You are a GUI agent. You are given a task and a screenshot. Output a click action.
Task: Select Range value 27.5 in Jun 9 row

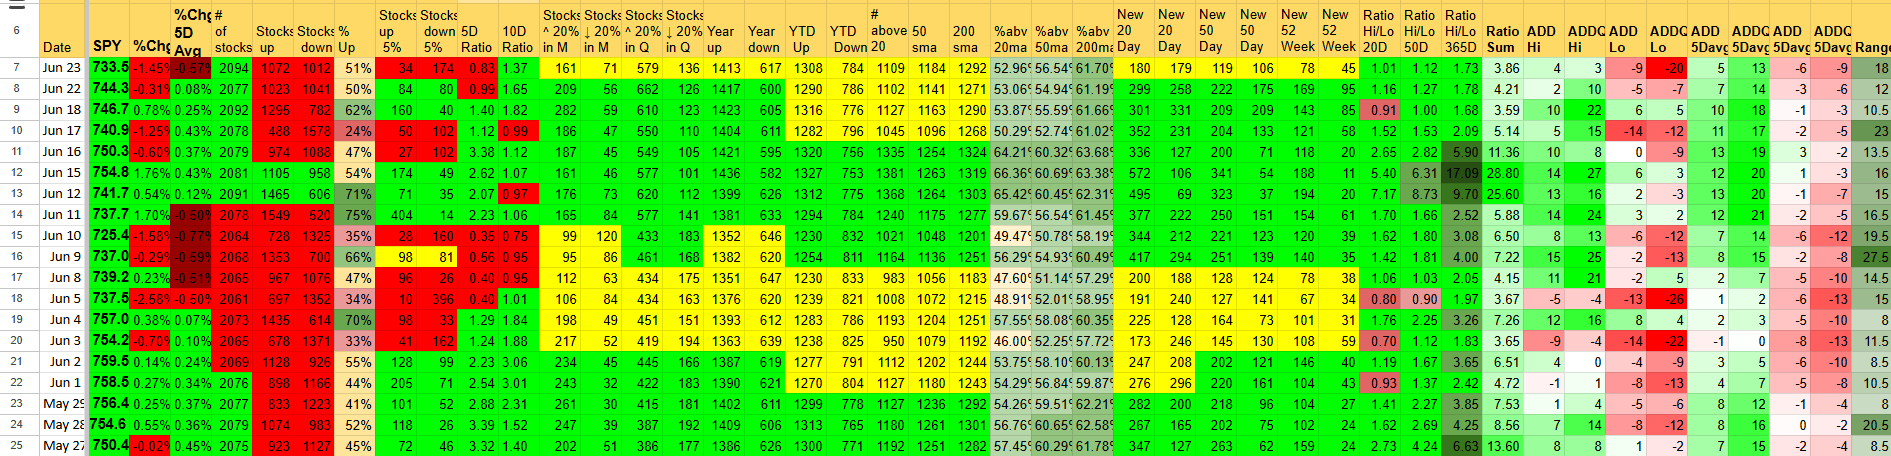click(x=1872, y=257)
